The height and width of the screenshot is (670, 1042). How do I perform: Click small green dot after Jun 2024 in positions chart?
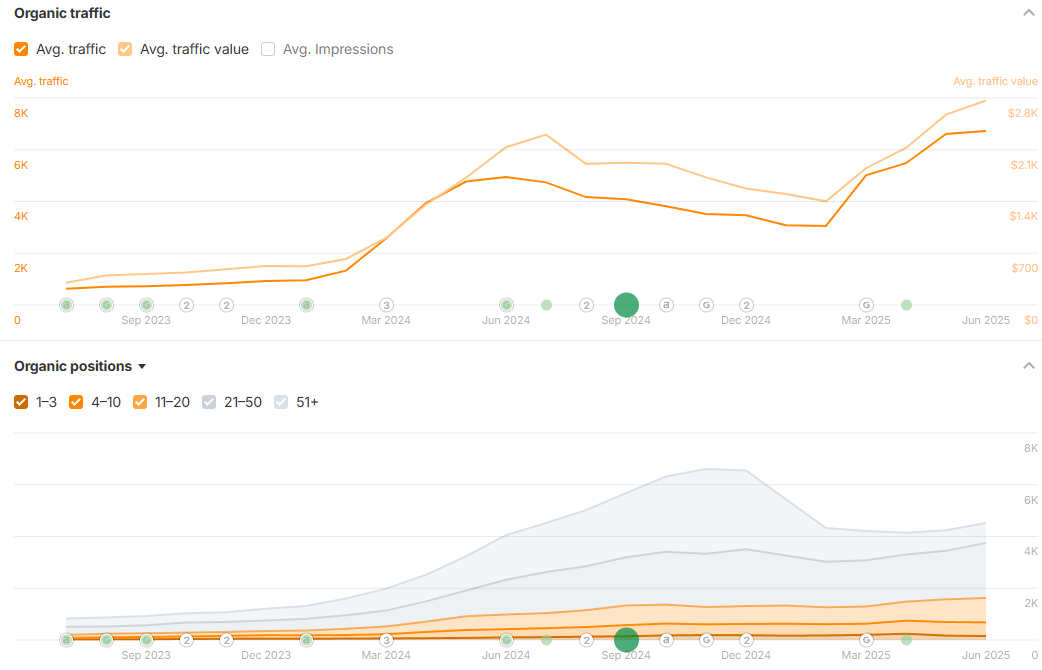(x=546, y=640)
